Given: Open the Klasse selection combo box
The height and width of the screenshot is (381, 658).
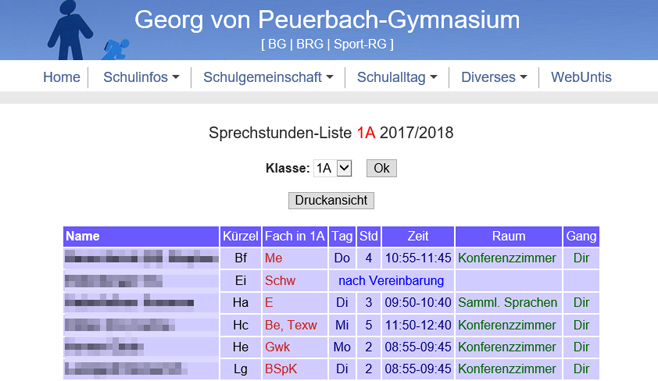Looking at the screenshot, I should pos(332,168).
